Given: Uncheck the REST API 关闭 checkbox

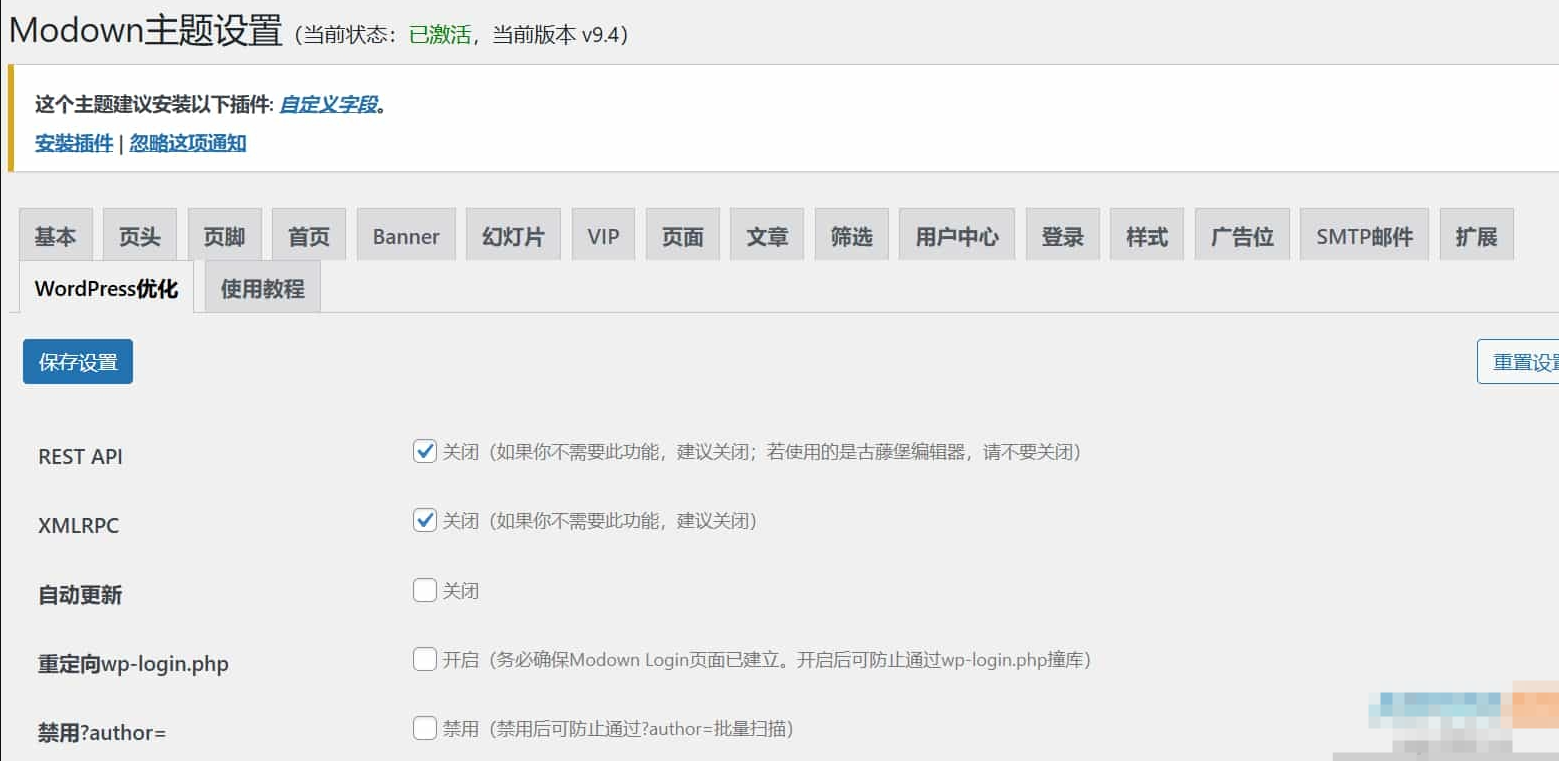Looking at the screenshot, I should tap(424, 452).
